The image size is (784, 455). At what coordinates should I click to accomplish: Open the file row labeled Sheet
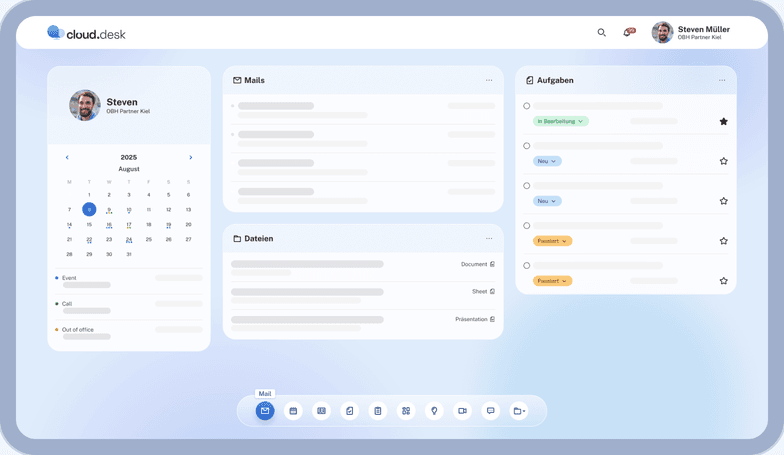[363, 296]
